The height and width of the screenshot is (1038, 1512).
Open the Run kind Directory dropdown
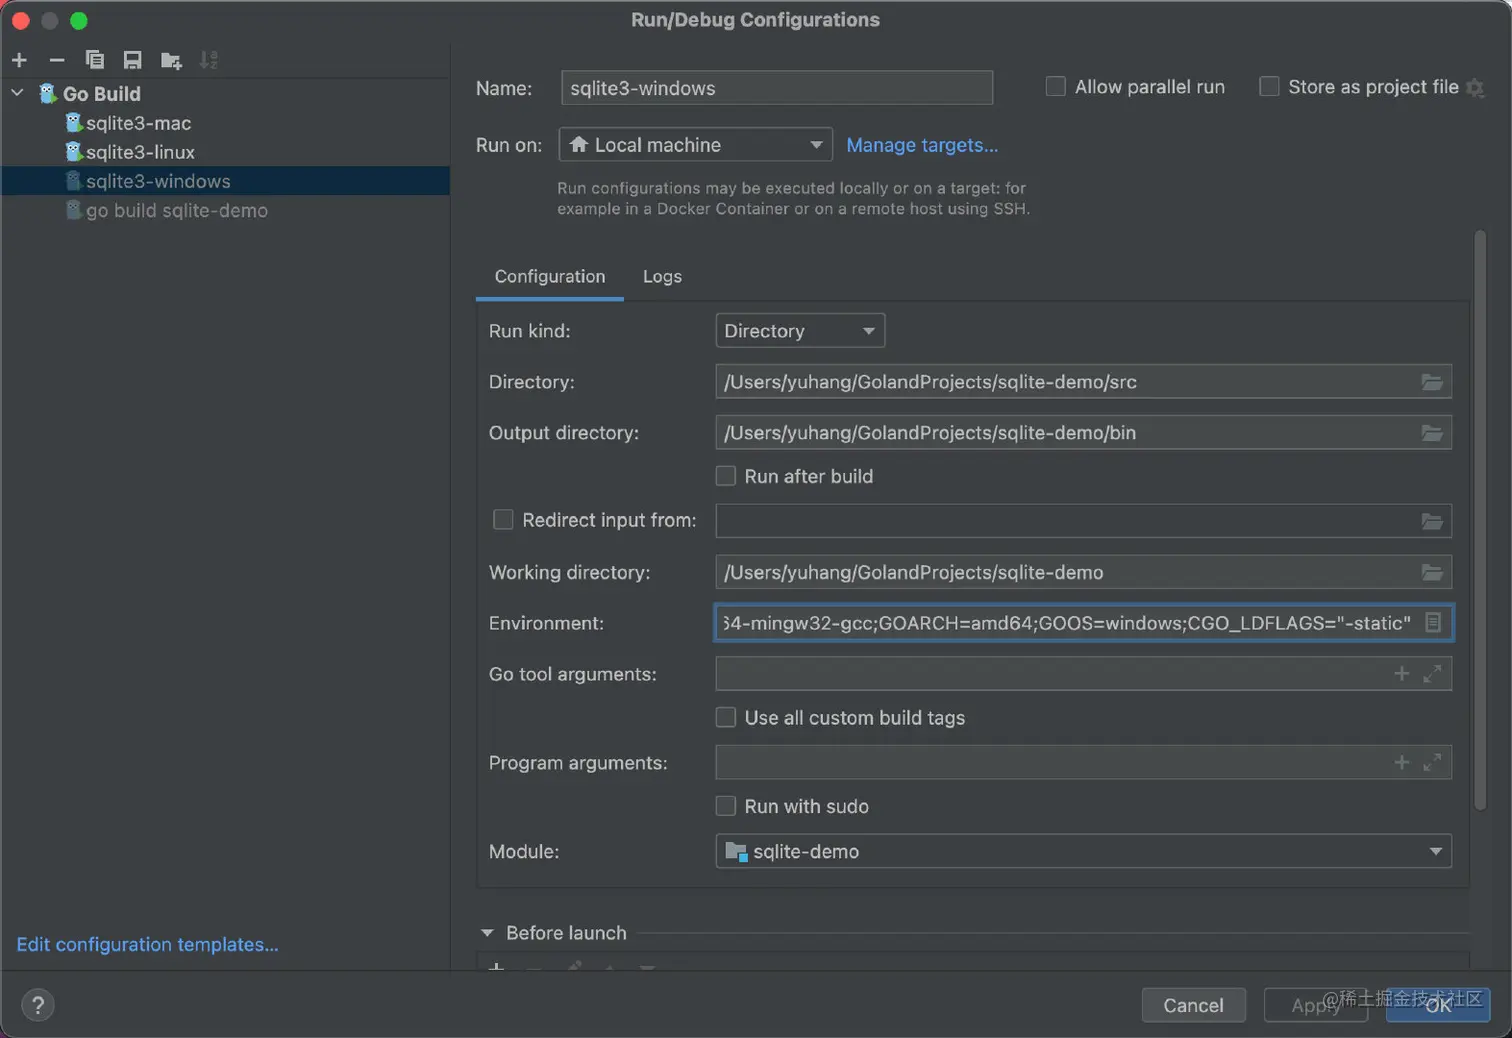pyautogui.click(x=800, y=331)
